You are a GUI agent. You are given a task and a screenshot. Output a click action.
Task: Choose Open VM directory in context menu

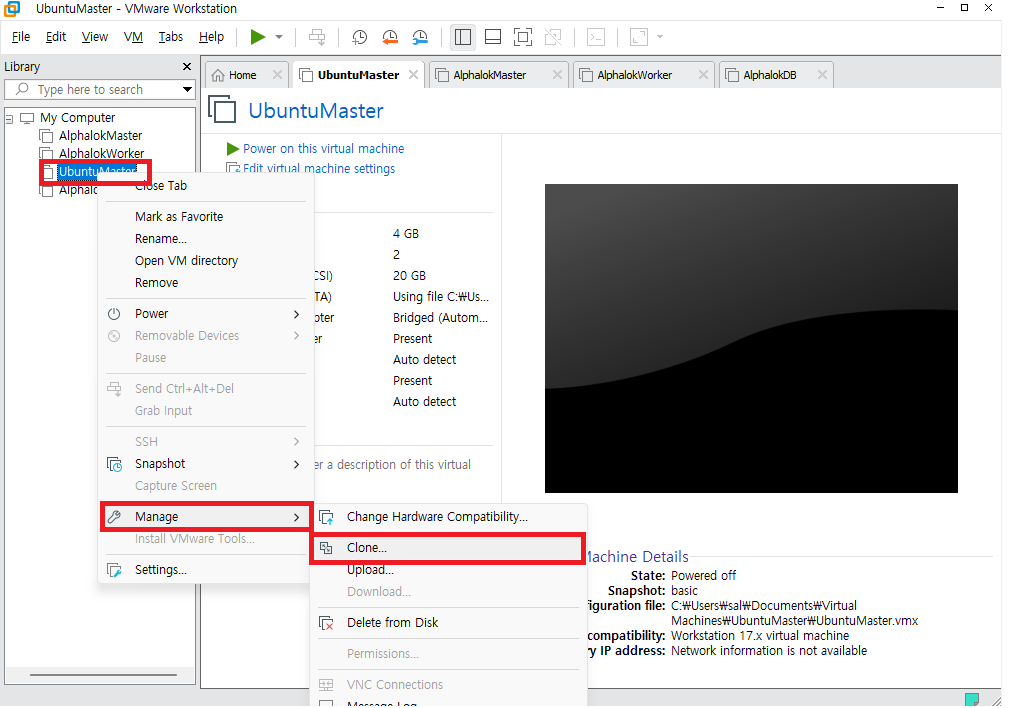click(206, 261)
